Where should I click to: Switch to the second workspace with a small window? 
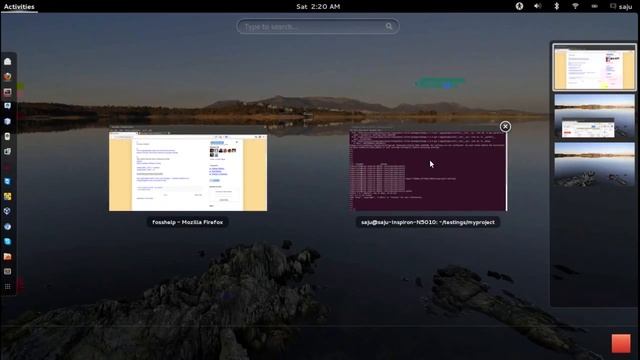594,116
